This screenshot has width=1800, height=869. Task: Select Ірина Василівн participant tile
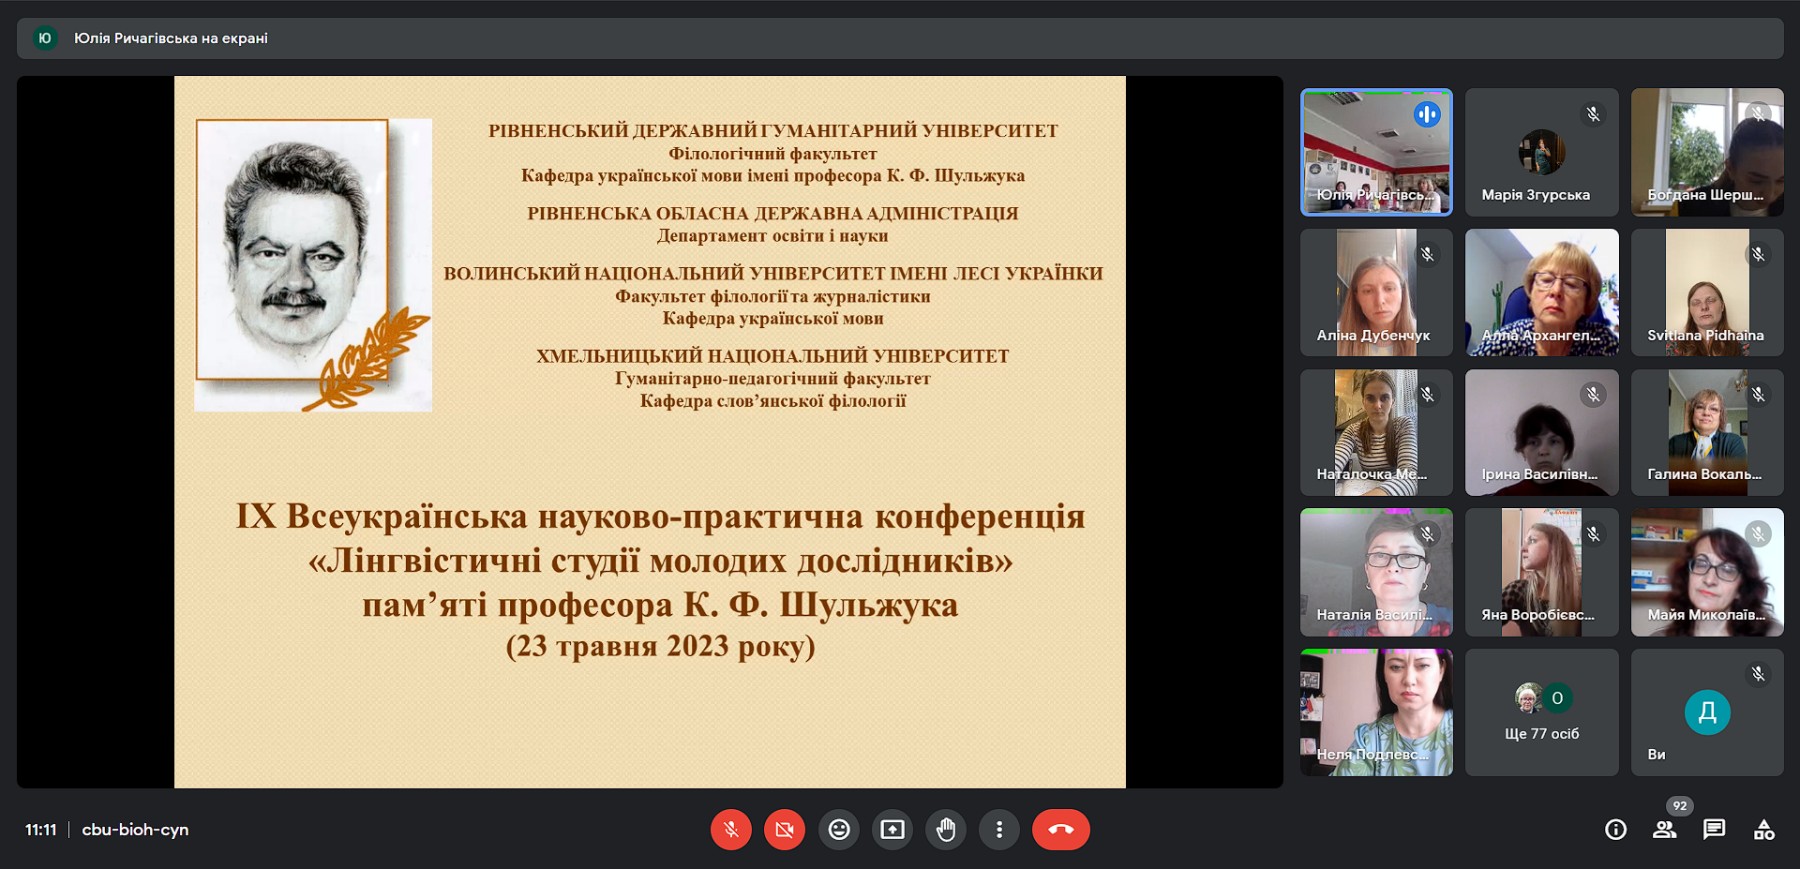[x=1542, y=432]
